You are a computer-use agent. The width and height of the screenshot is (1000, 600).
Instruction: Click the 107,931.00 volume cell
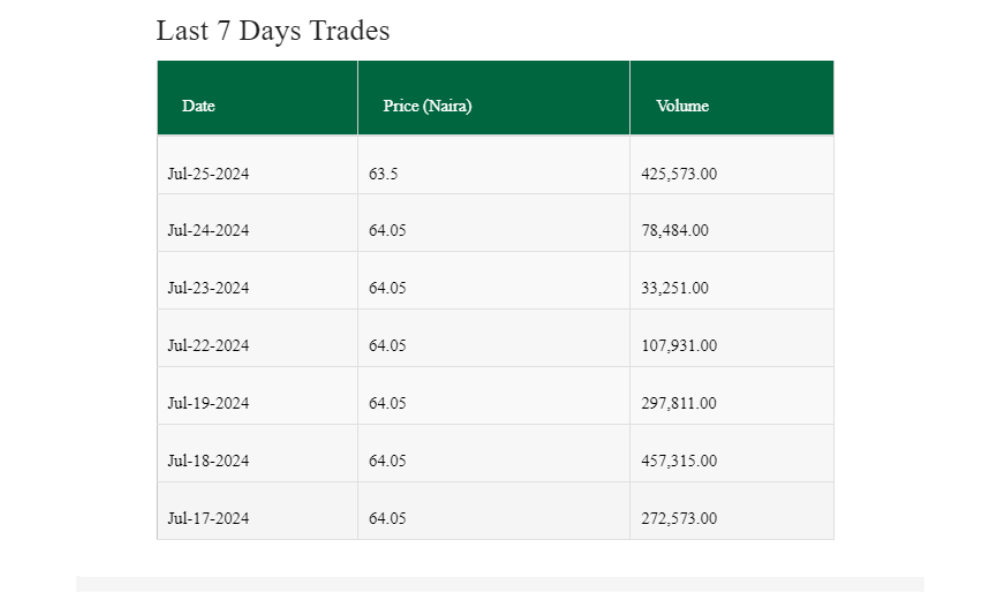[x=679, y=346]
